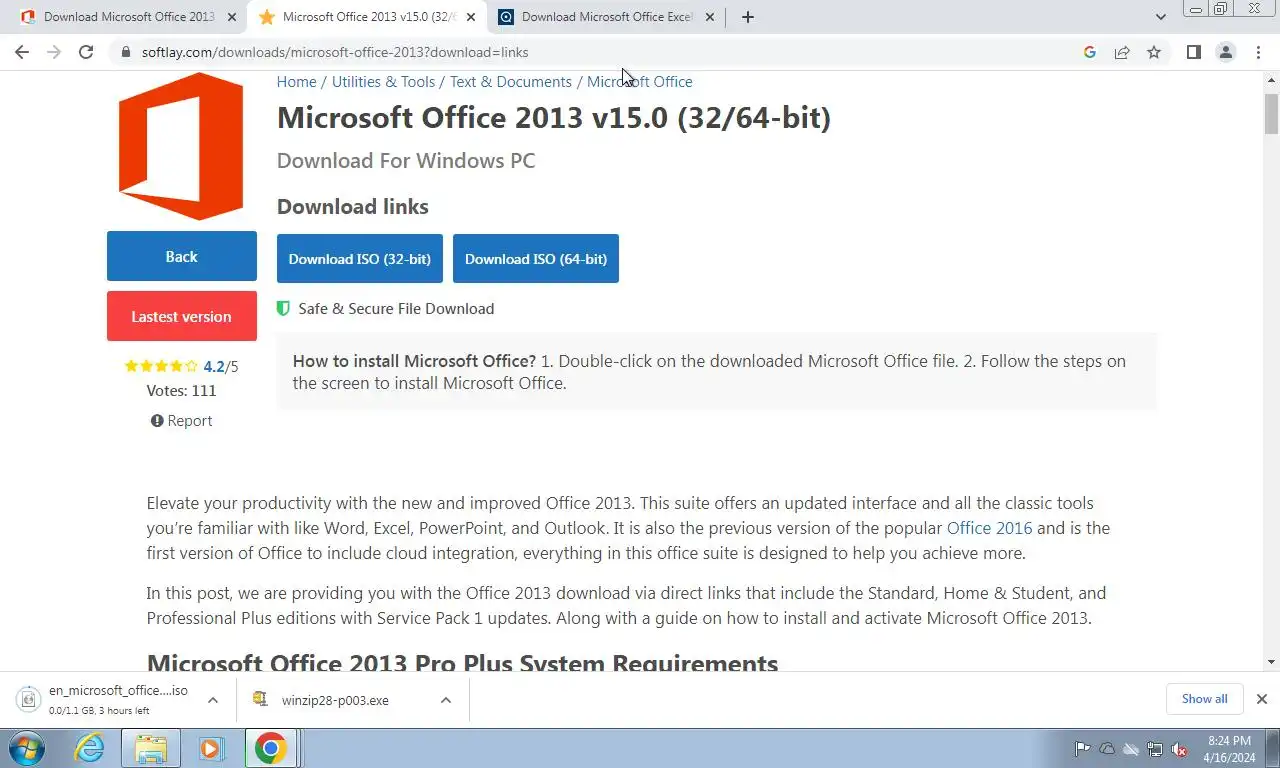Open the Chrome share icon in address bar
Image resolution: width=1280 pixels, height=768 pixels.
coord(1122,52)
